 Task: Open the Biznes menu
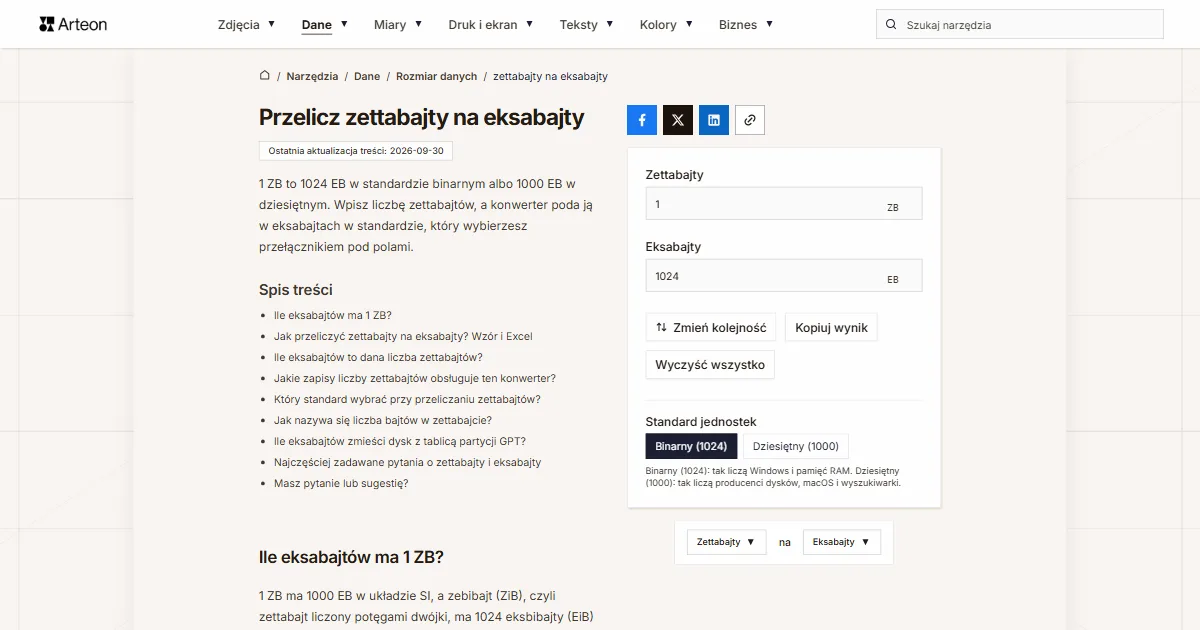746,24
